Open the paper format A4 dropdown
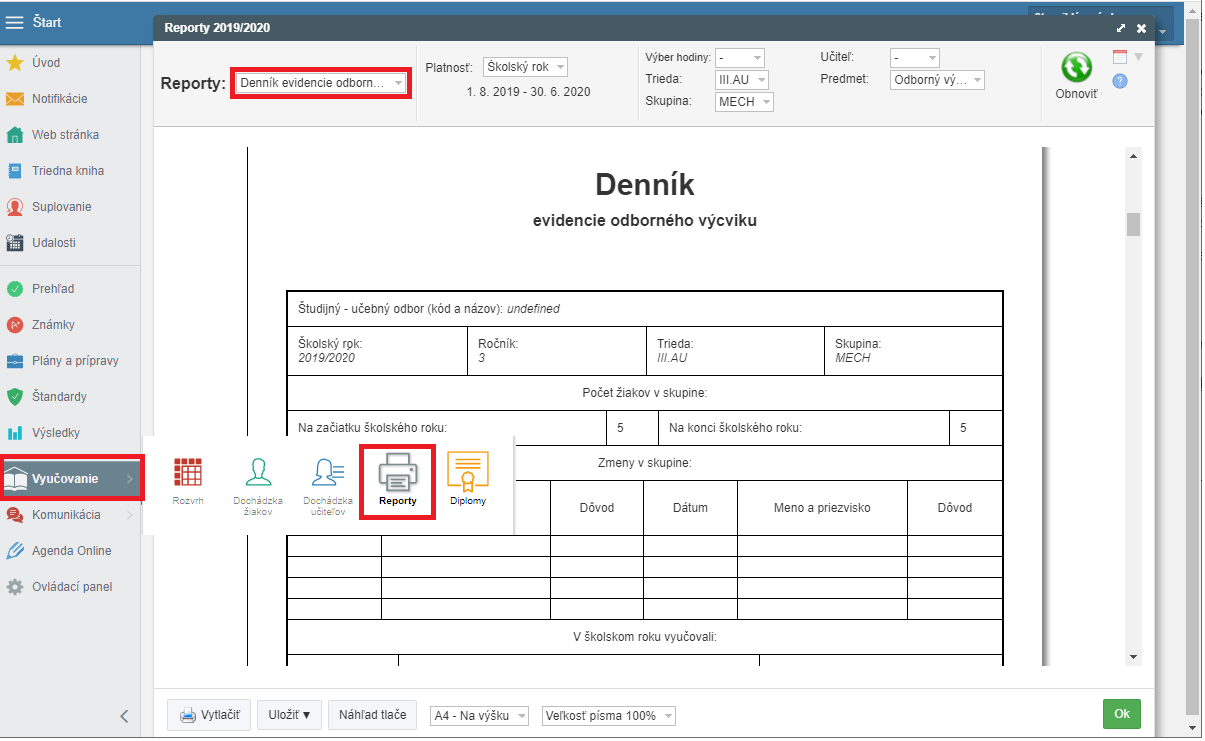The width and height of the screenshot is (1205, 741). [481, 716]
